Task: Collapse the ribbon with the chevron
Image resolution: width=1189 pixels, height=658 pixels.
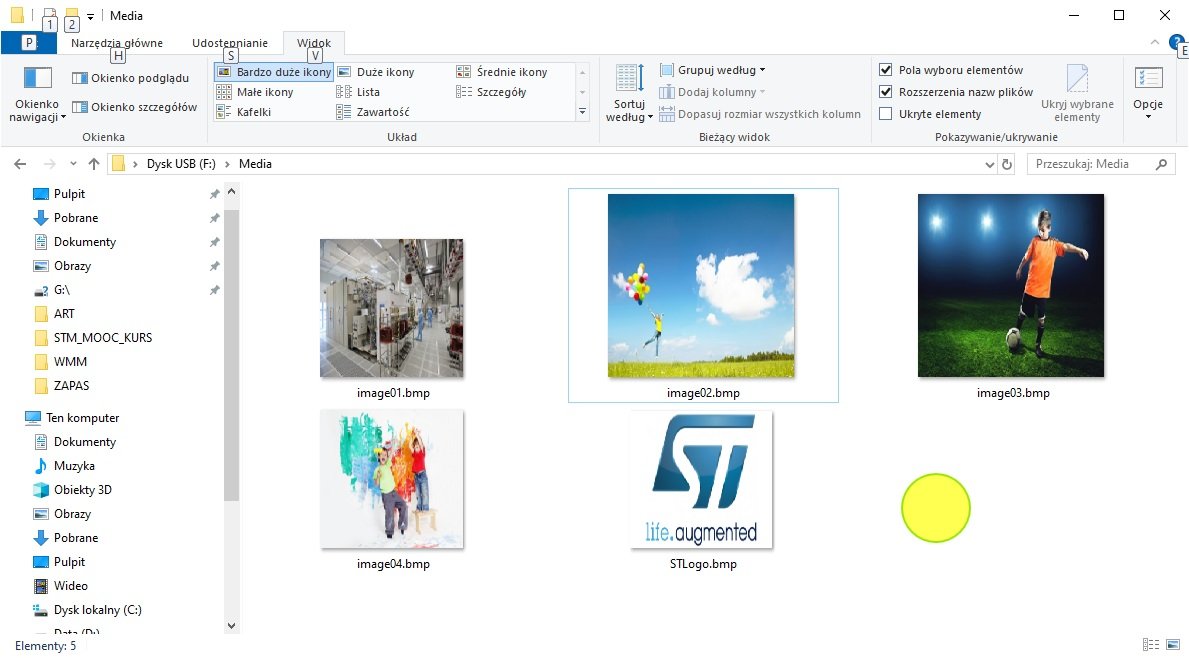Action: tap(1155, 42)
